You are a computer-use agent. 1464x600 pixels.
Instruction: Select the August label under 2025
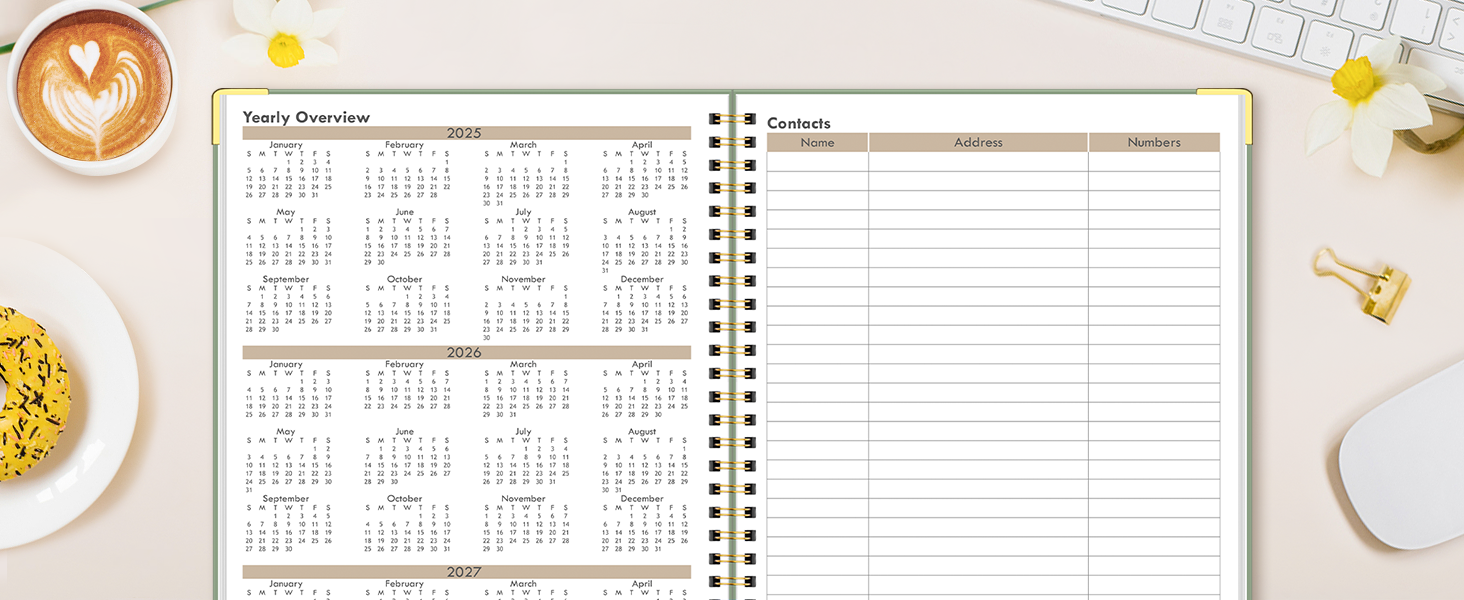tap(642, 212)
